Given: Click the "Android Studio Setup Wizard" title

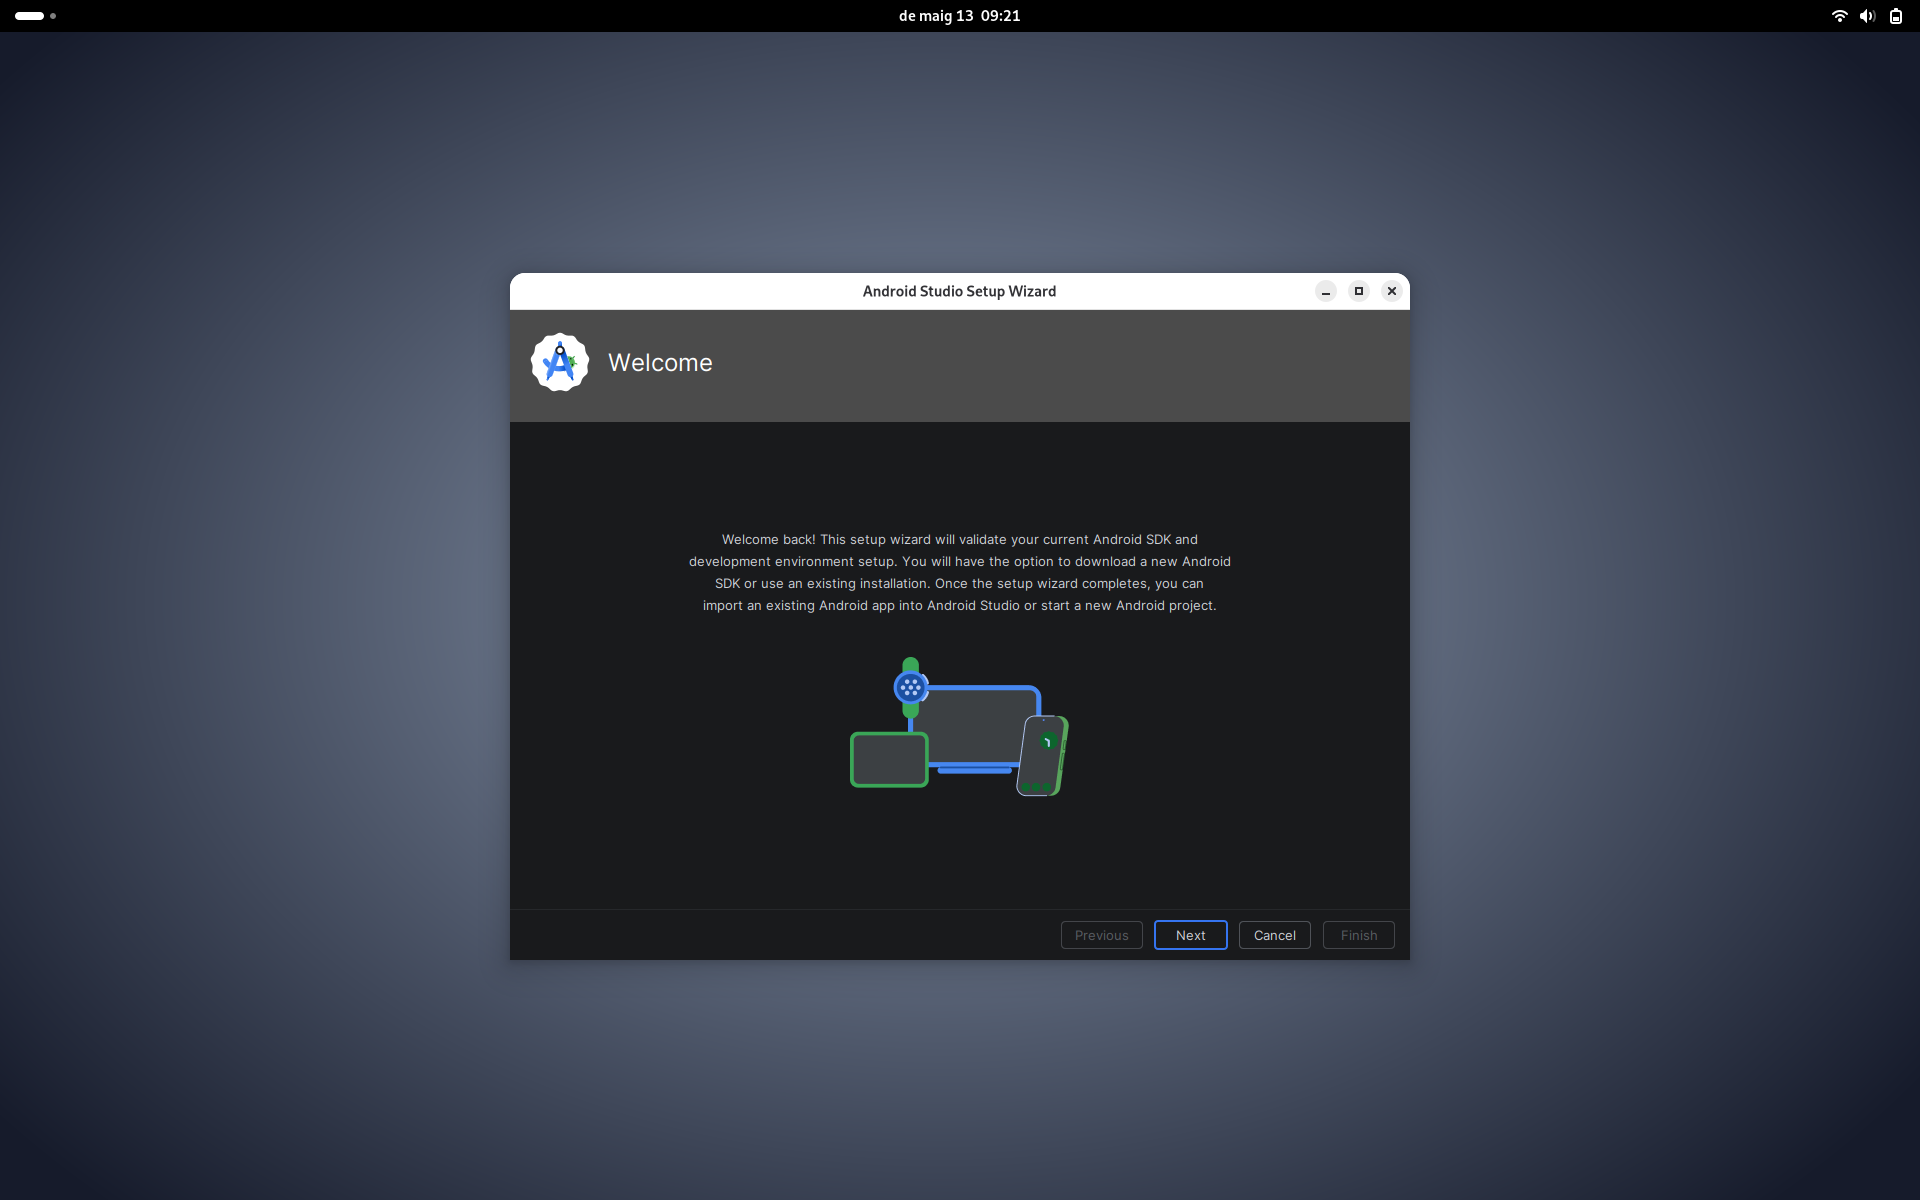Looking at the screenshot, I should coord(959,291).
